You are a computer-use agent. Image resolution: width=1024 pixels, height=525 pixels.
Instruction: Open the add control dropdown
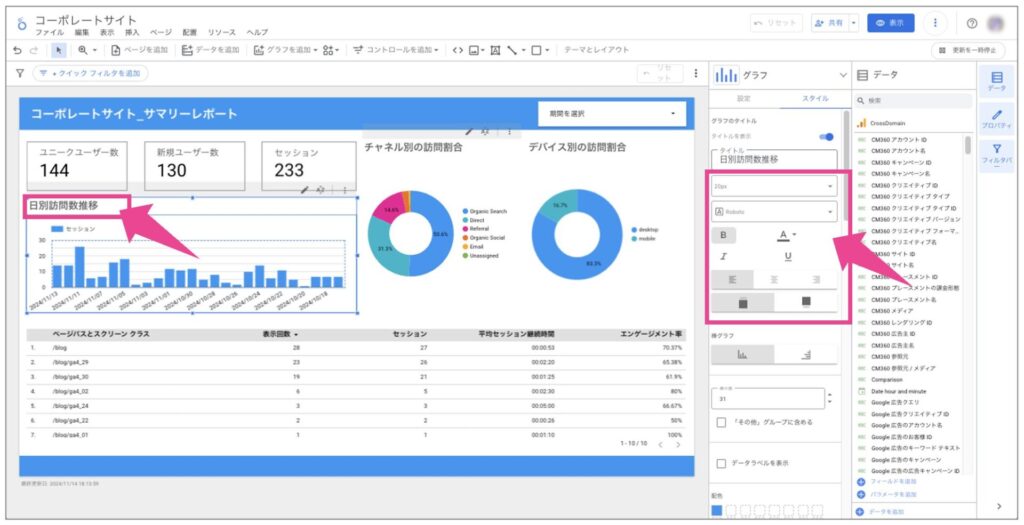click(396, 50)
